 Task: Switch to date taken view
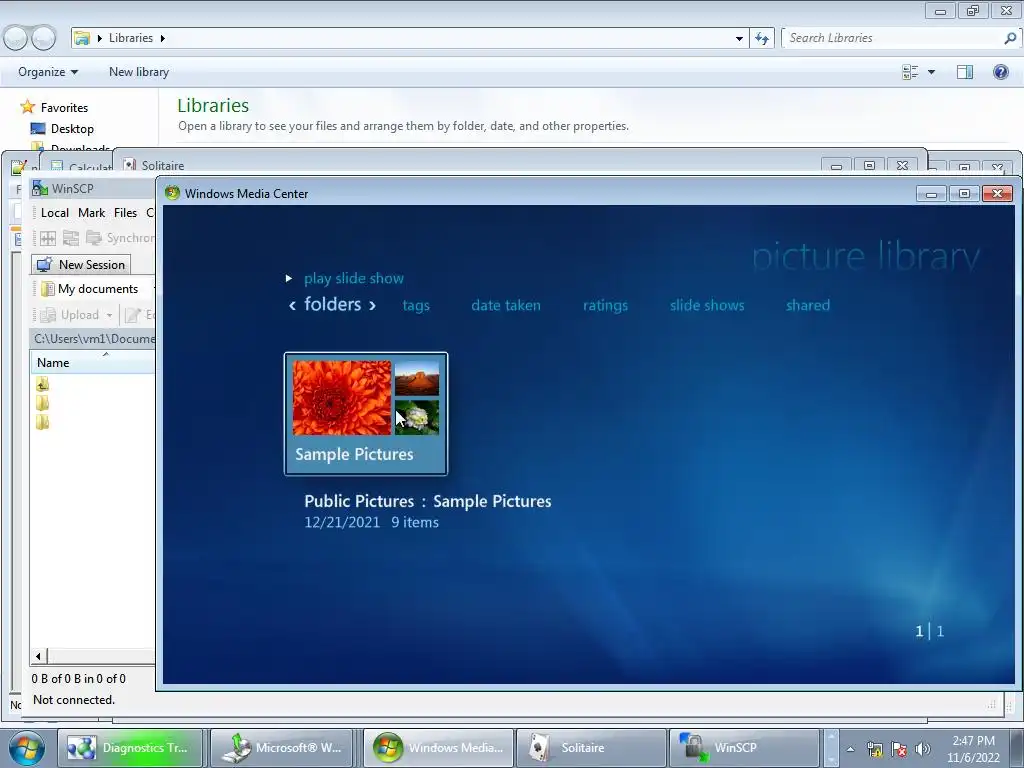tap(505, 306)
